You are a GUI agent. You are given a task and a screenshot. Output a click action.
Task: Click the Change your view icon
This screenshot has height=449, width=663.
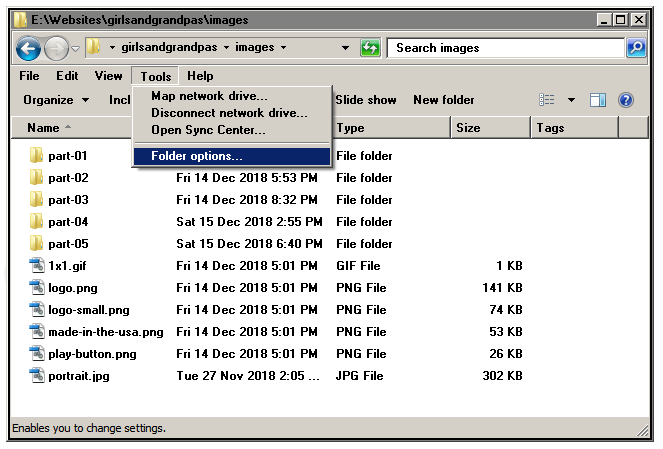click(x=547, y=100)
